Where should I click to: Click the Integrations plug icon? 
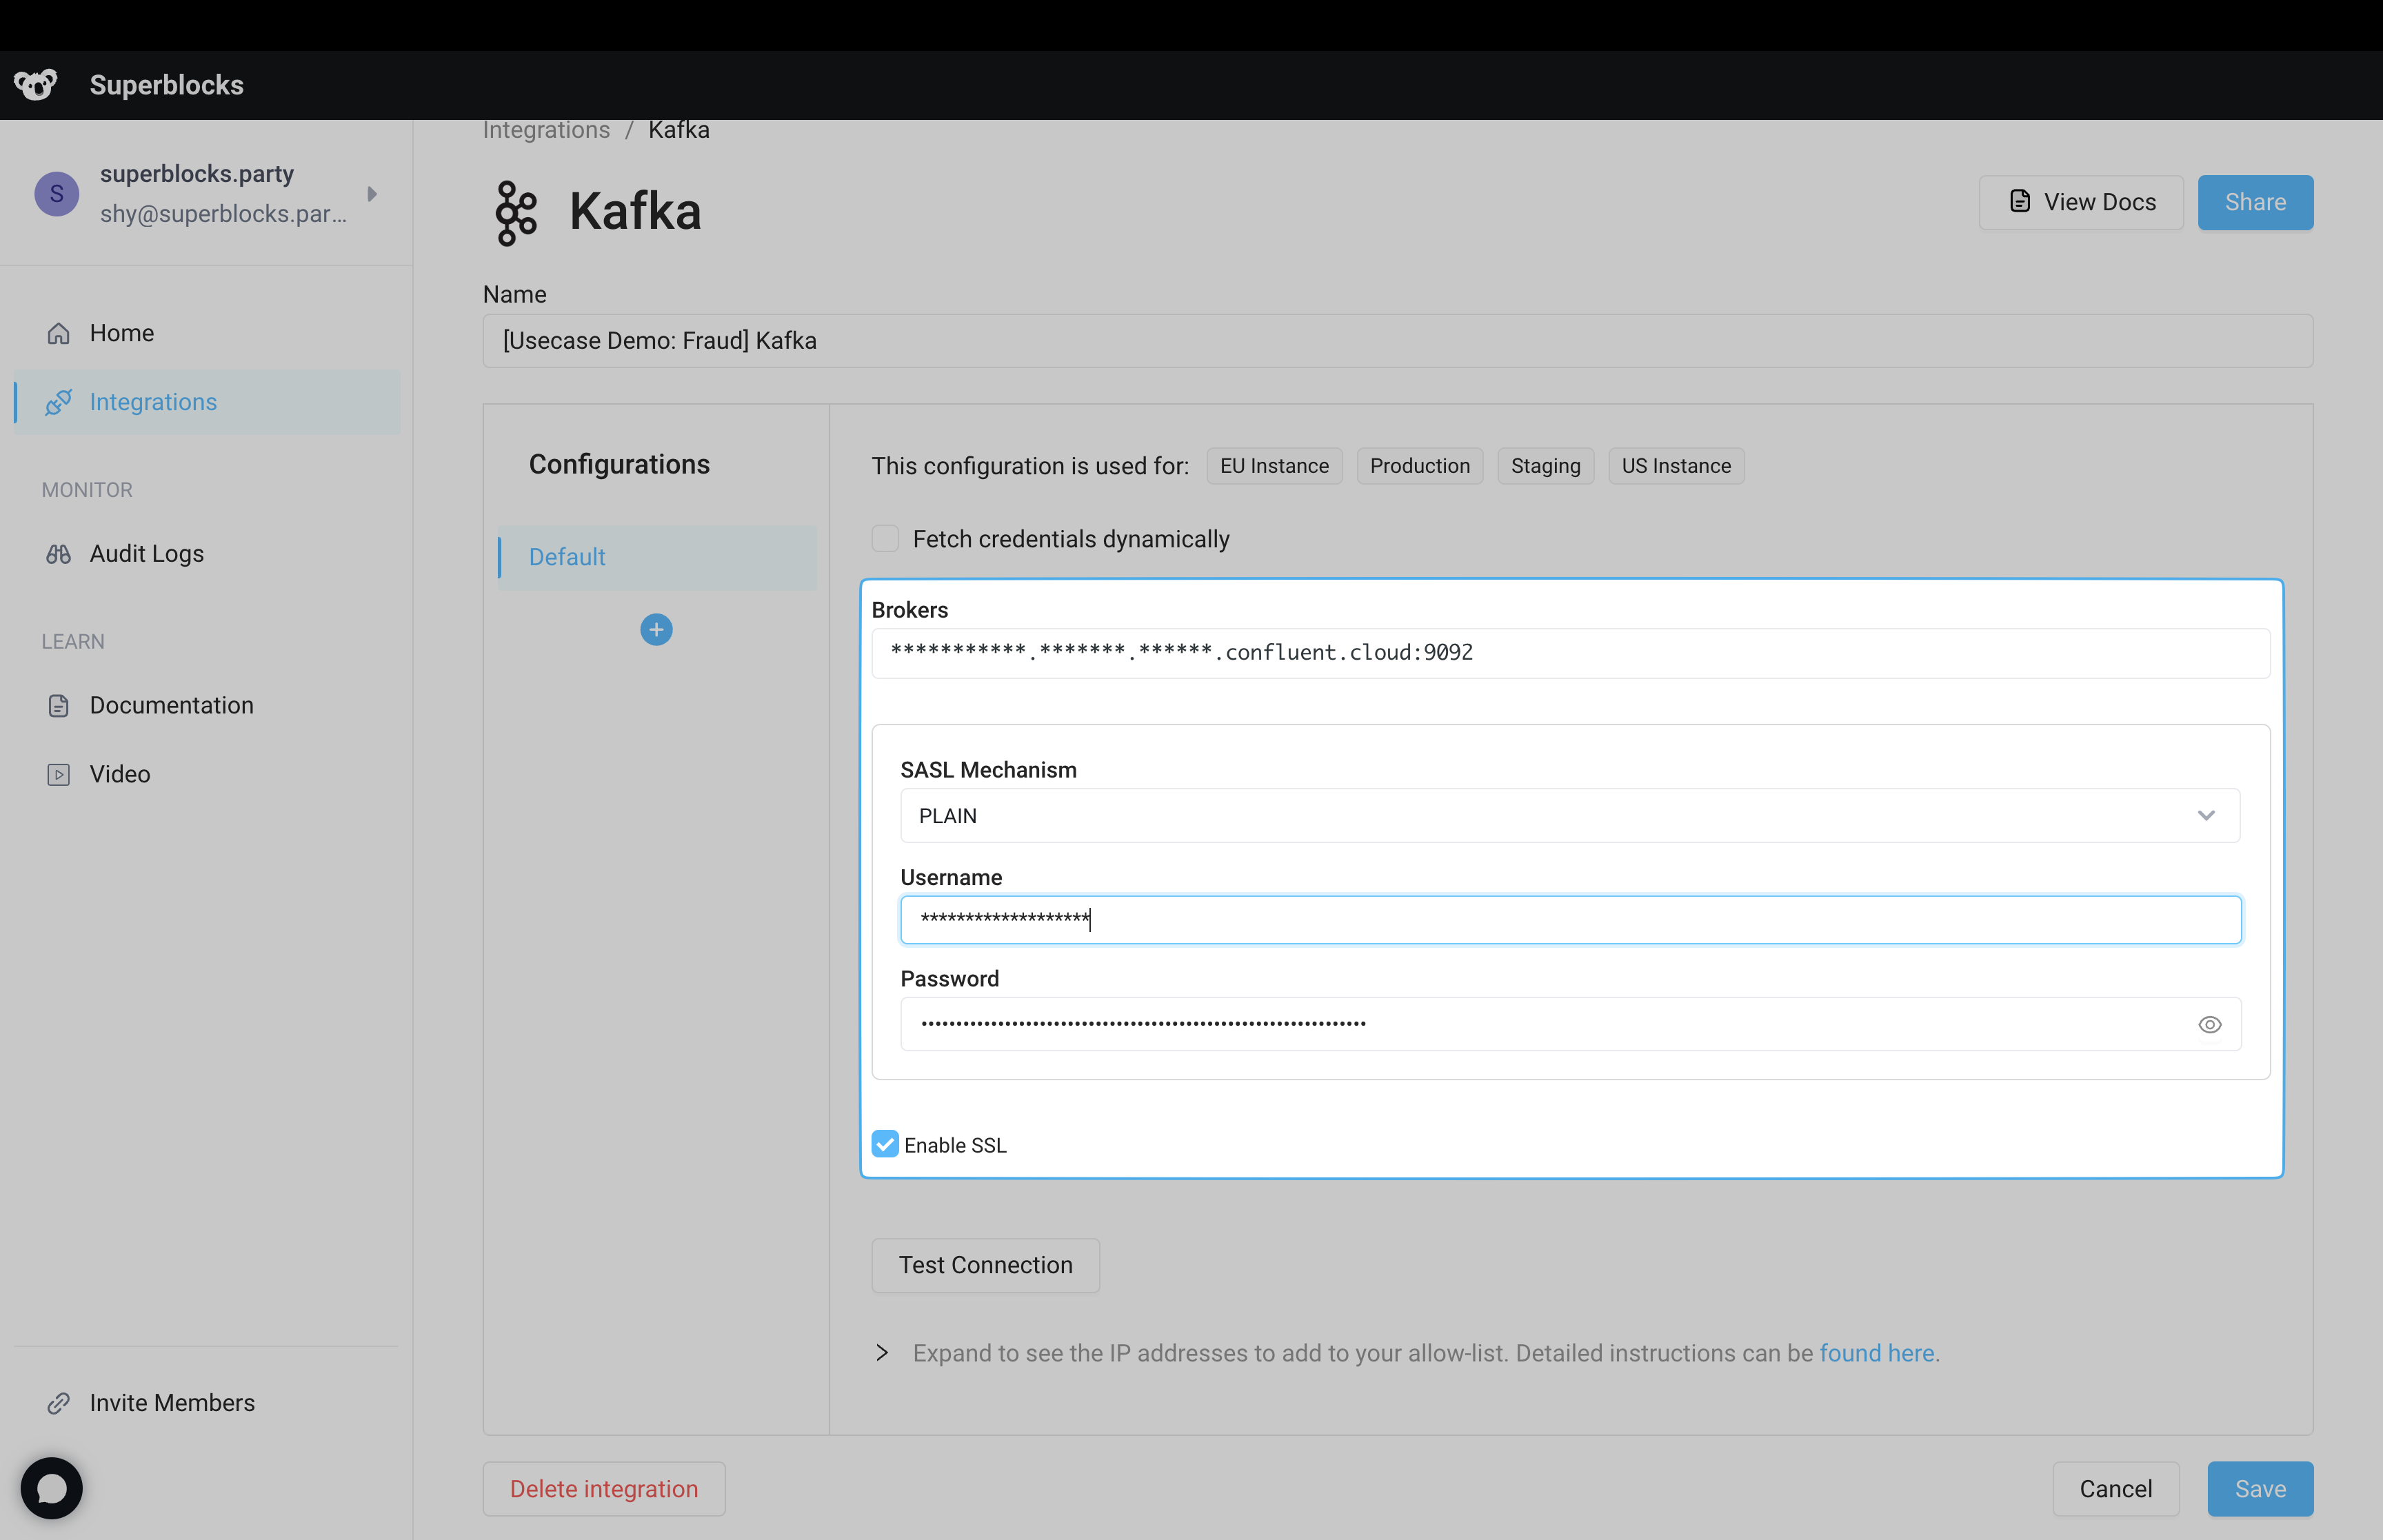59,402
